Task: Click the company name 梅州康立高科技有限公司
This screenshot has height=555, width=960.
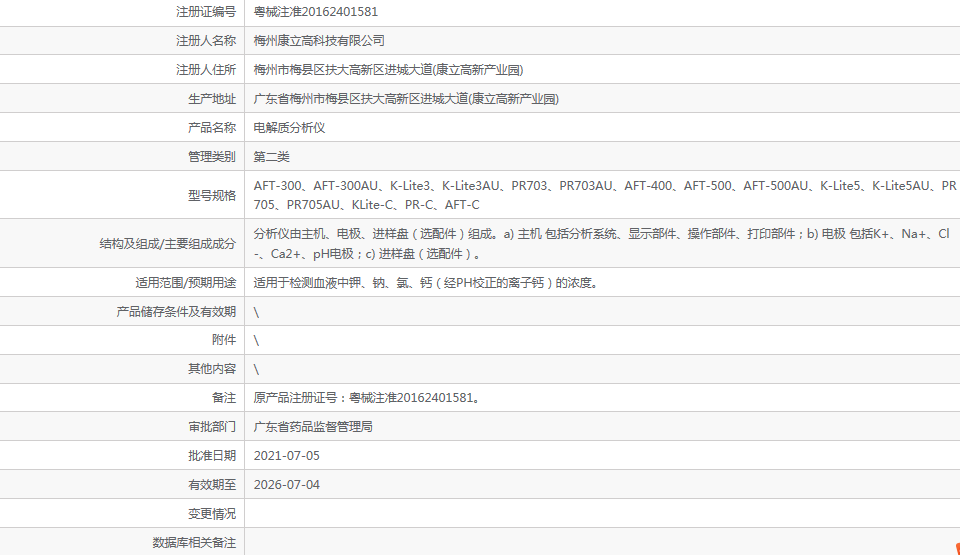Action: click(319, 40)
